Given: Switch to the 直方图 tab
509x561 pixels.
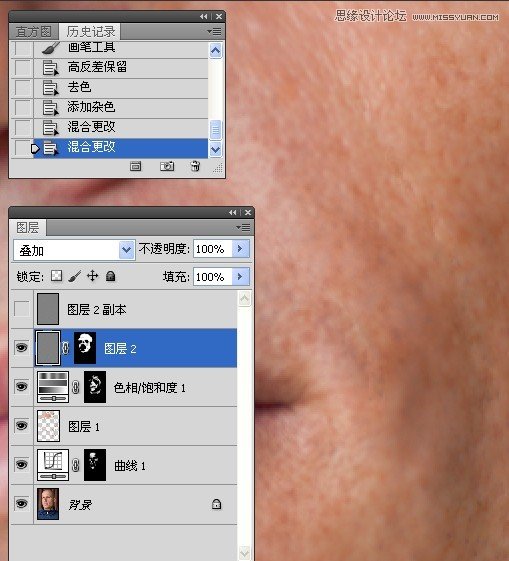Looking at the screenshot, I should 33,32.
